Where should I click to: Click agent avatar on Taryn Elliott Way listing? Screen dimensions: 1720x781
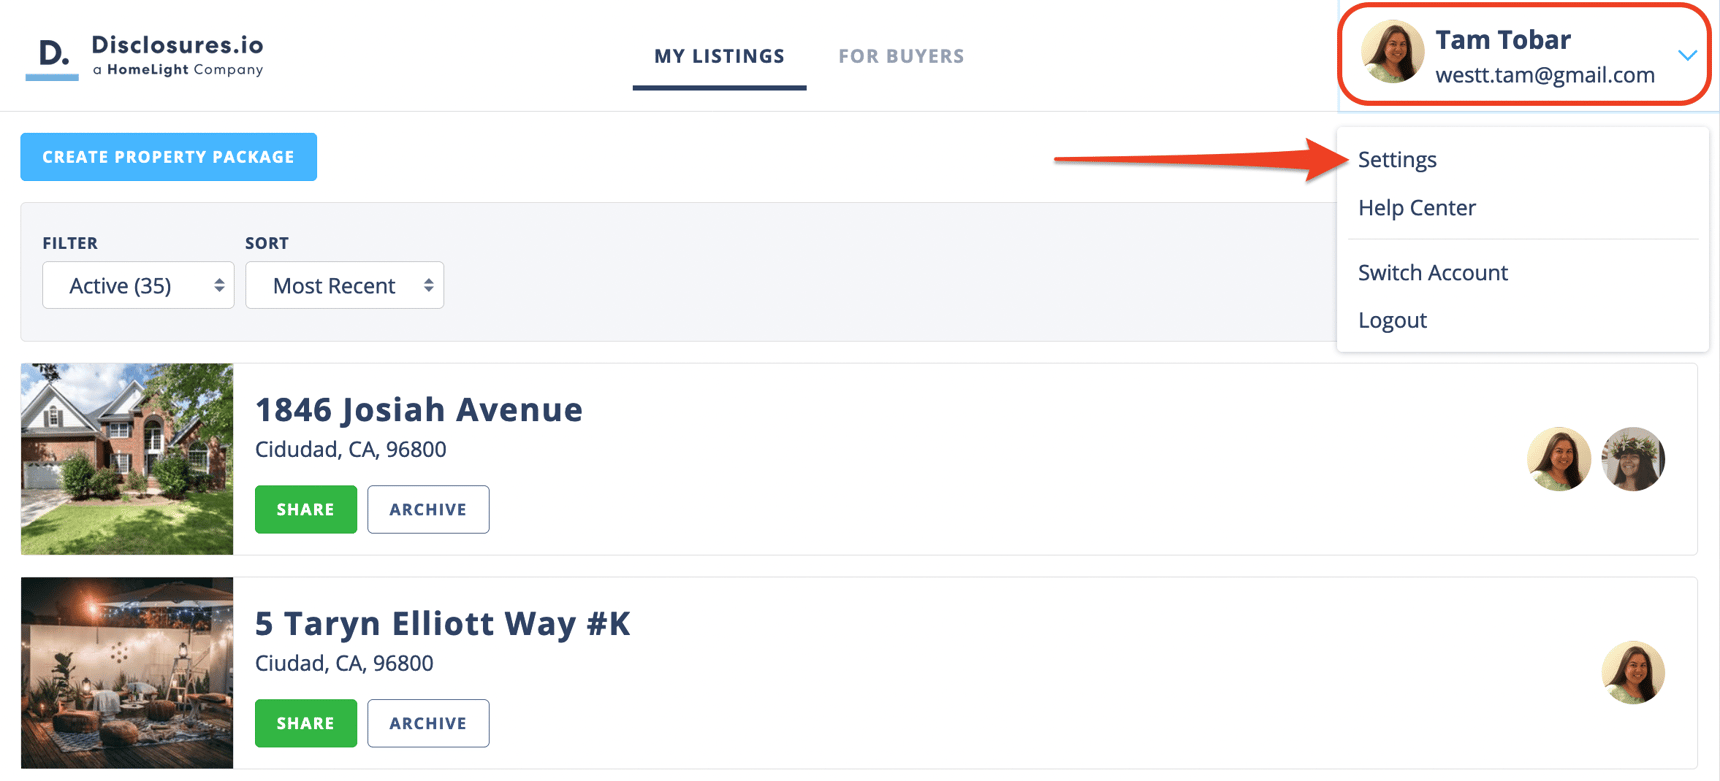1632,673
